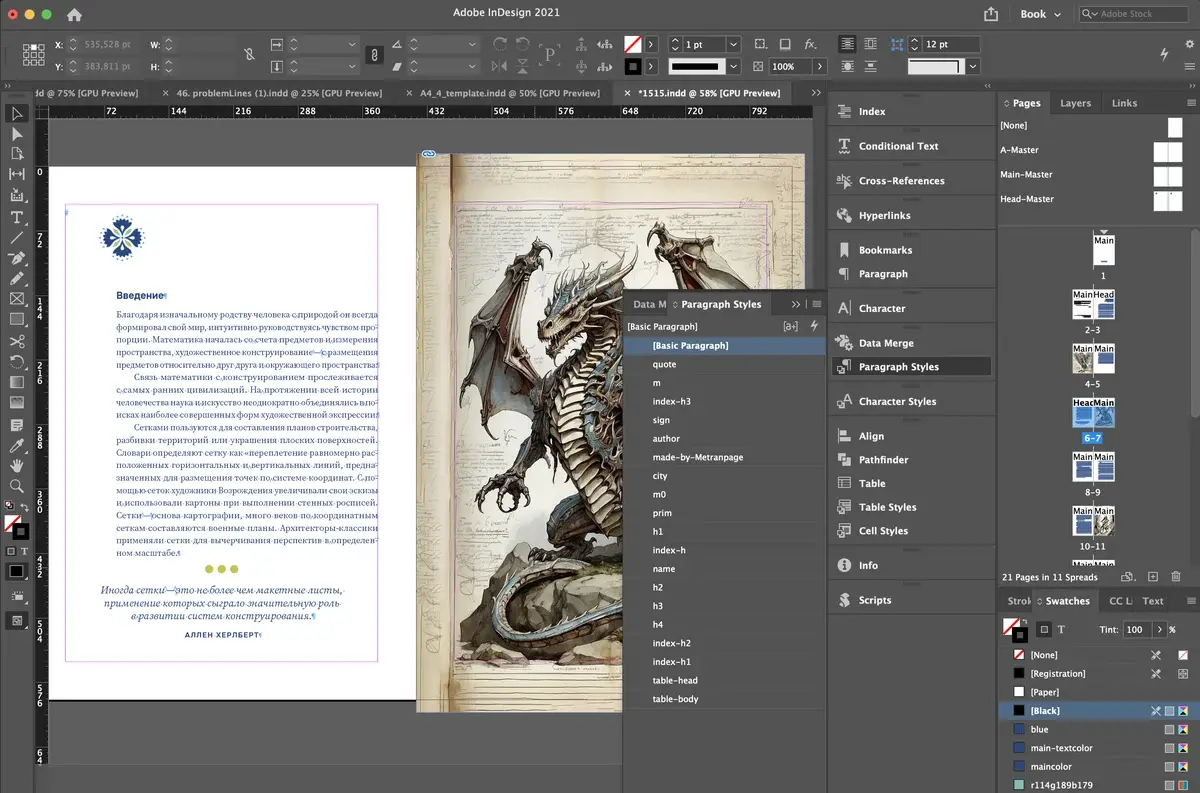This screenshot has width=1200, height=793.
Task: Enable no text wrap option
Action: [848, 44]
